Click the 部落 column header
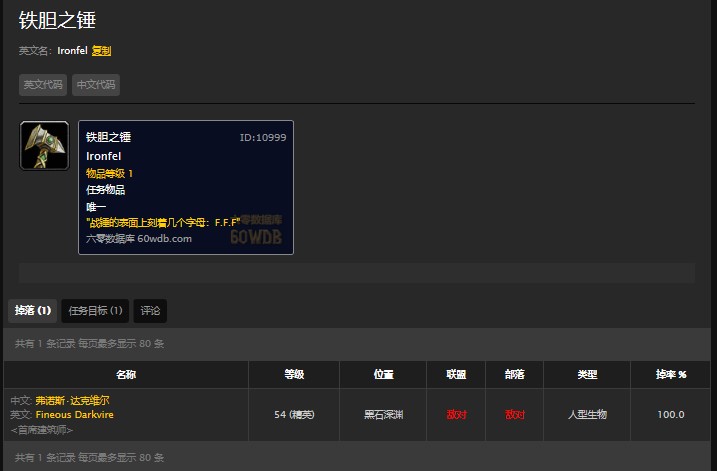The height and width of the screenshot is (471, 717). point(515,375)
